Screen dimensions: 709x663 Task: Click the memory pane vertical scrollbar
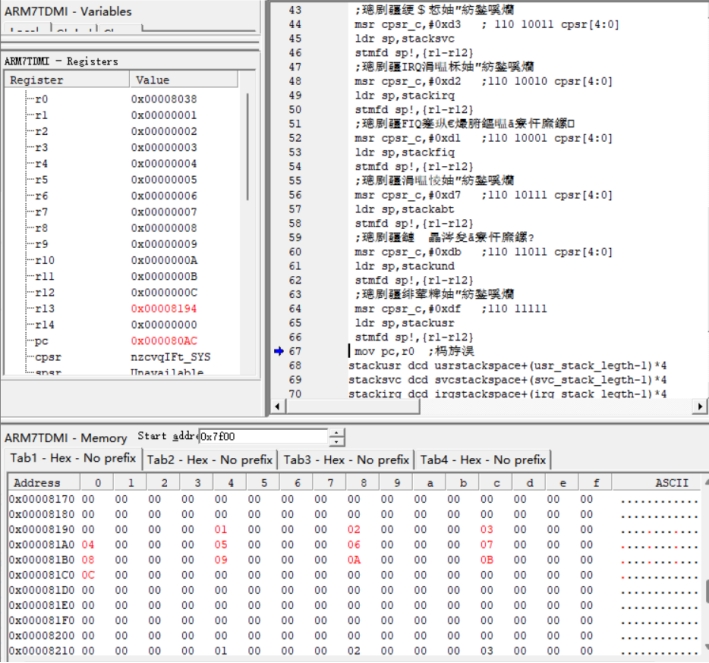[706, 565]
